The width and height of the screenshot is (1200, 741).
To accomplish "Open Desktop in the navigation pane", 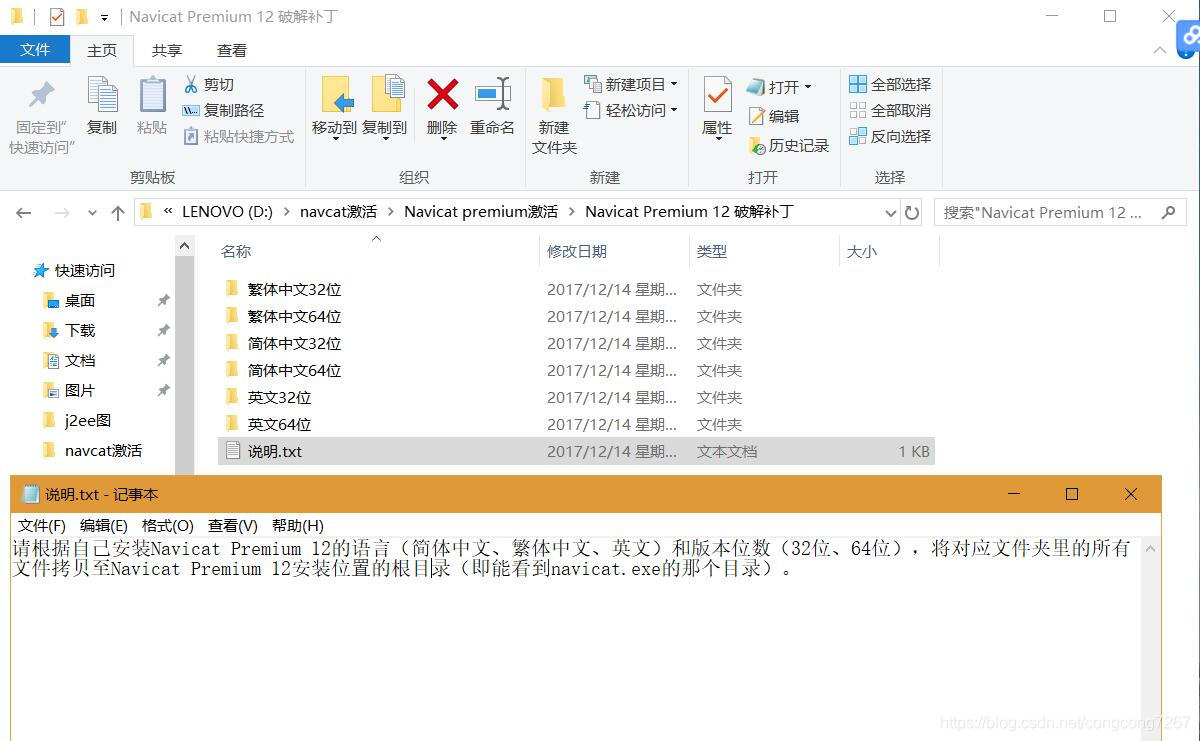I will (x=70, y=300).
